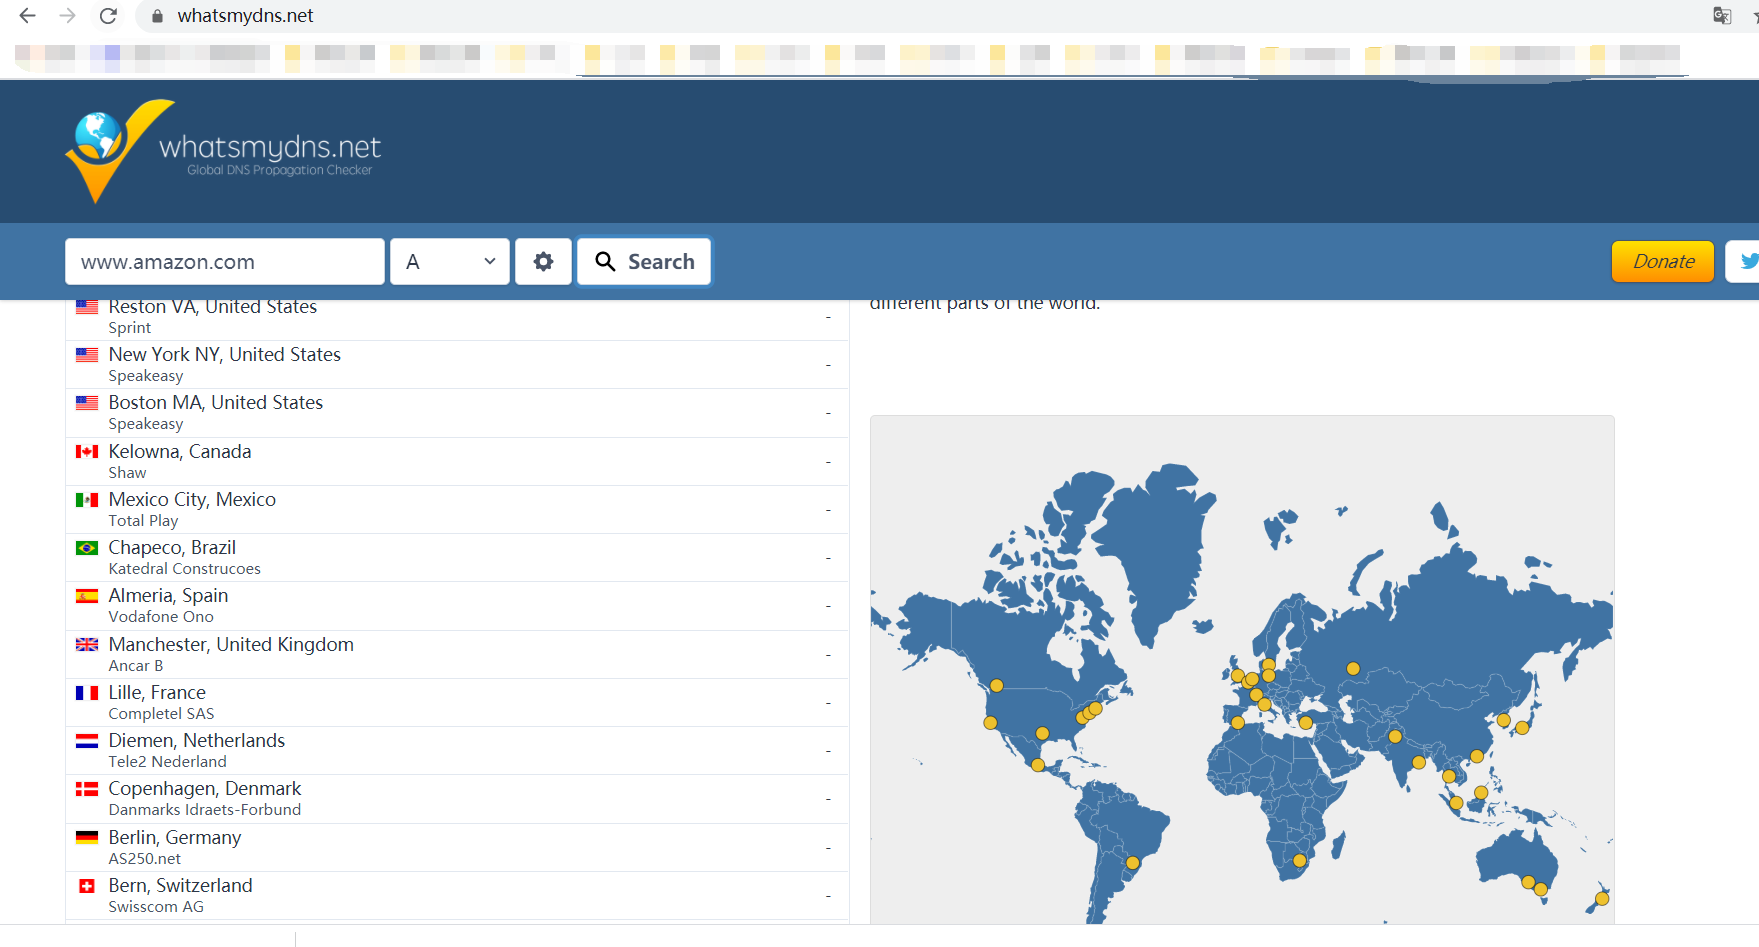The height and width of the screenshot is (947, 1759).
Task: Click 'Global DNS Propagation Checker' tagline
Action: [280, 171]
